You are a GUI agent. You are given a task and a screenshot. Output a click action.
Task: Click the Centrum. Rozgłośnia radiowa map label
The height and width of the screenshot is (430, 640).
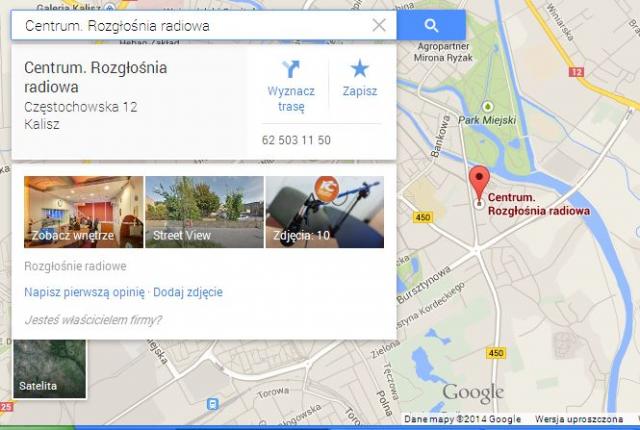point(538,204)
